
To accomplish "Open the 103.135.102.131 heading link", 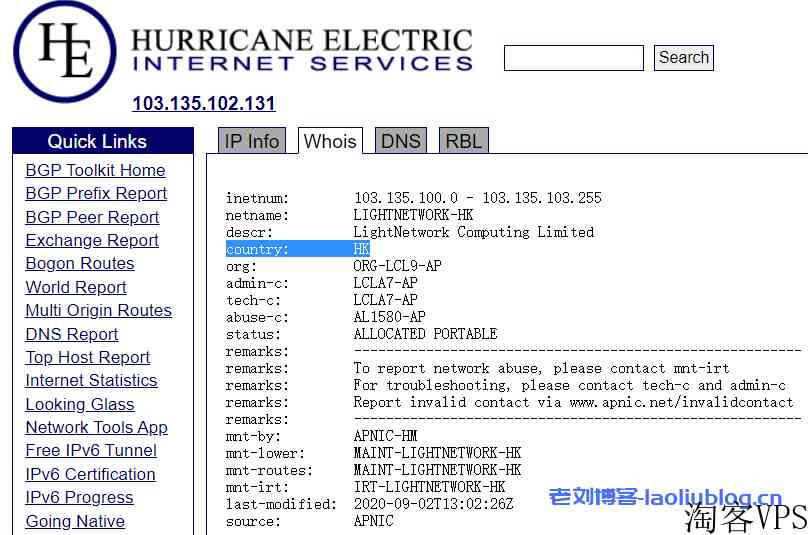I will point(204,103).
